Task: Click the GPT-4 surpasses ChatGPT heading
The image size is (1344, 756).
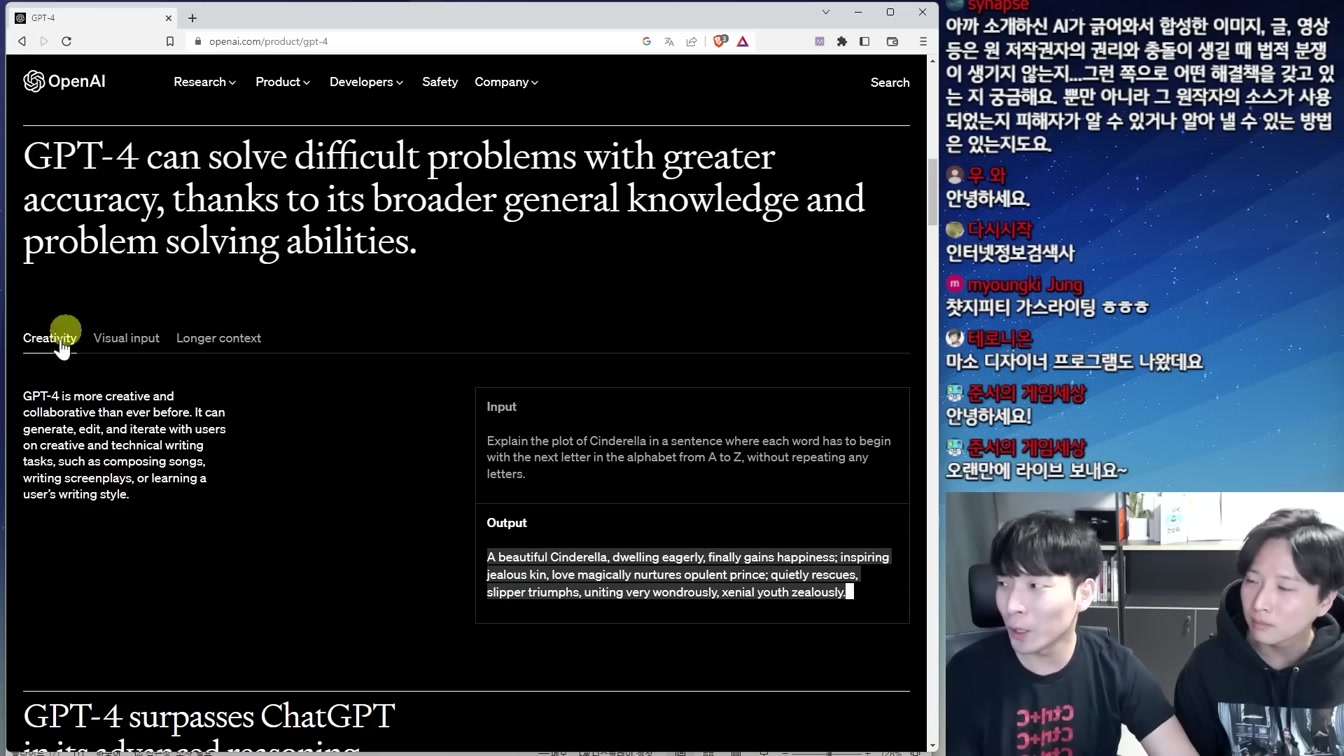Action: click(x=209, y=730)
